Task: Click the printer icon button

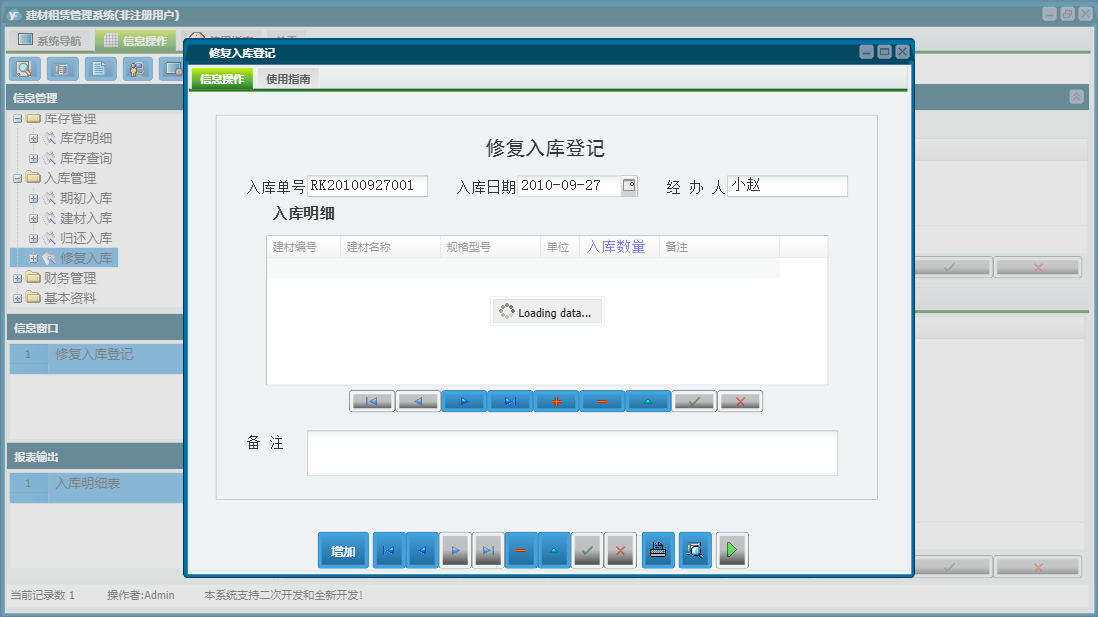Action: click(x=658, y=550)
